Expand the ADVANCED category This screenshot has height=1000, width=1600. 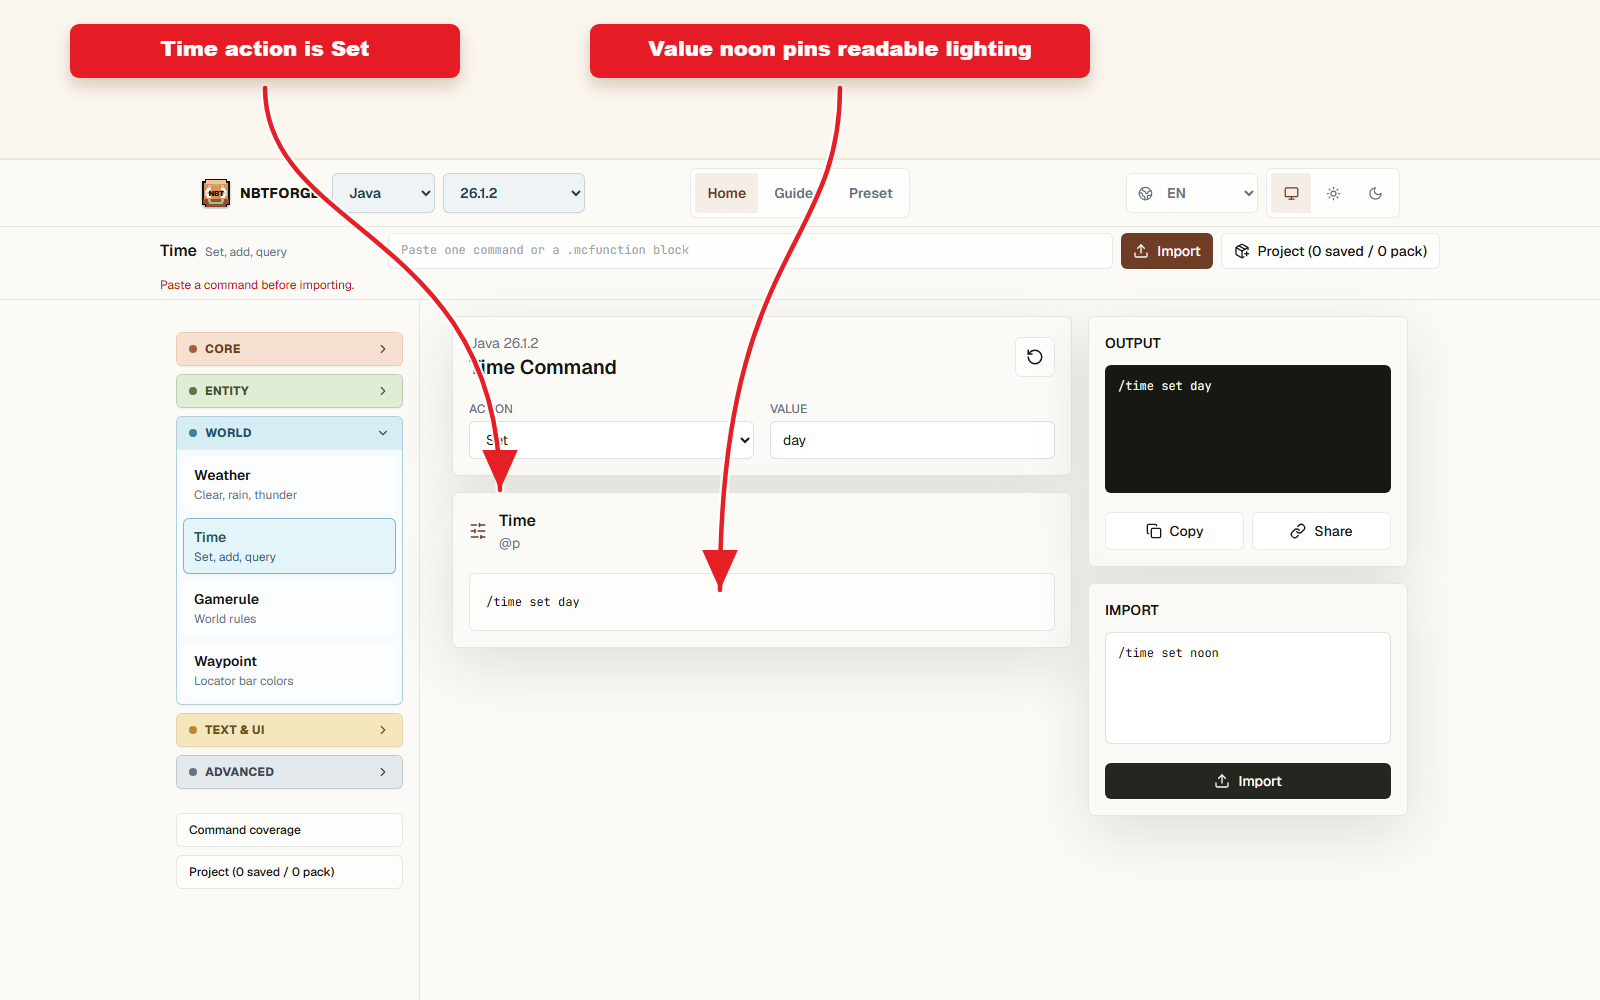coord(289,772)
